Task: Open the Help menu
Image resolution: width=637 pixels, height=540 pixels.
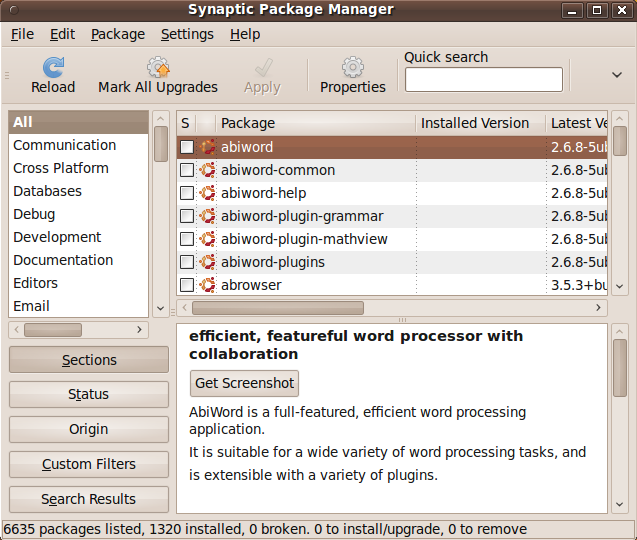Action: 245,34
